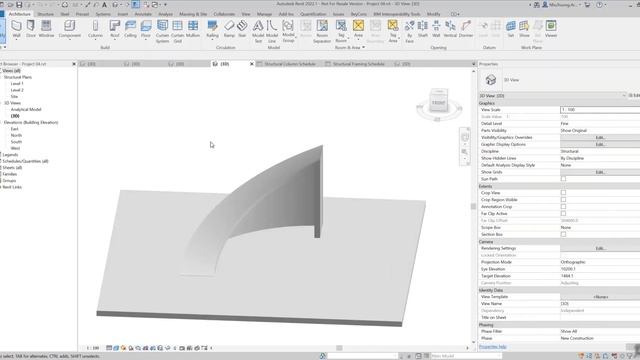The image size is (640, 360).
Task: Select the Column tool
Action: 95,29
